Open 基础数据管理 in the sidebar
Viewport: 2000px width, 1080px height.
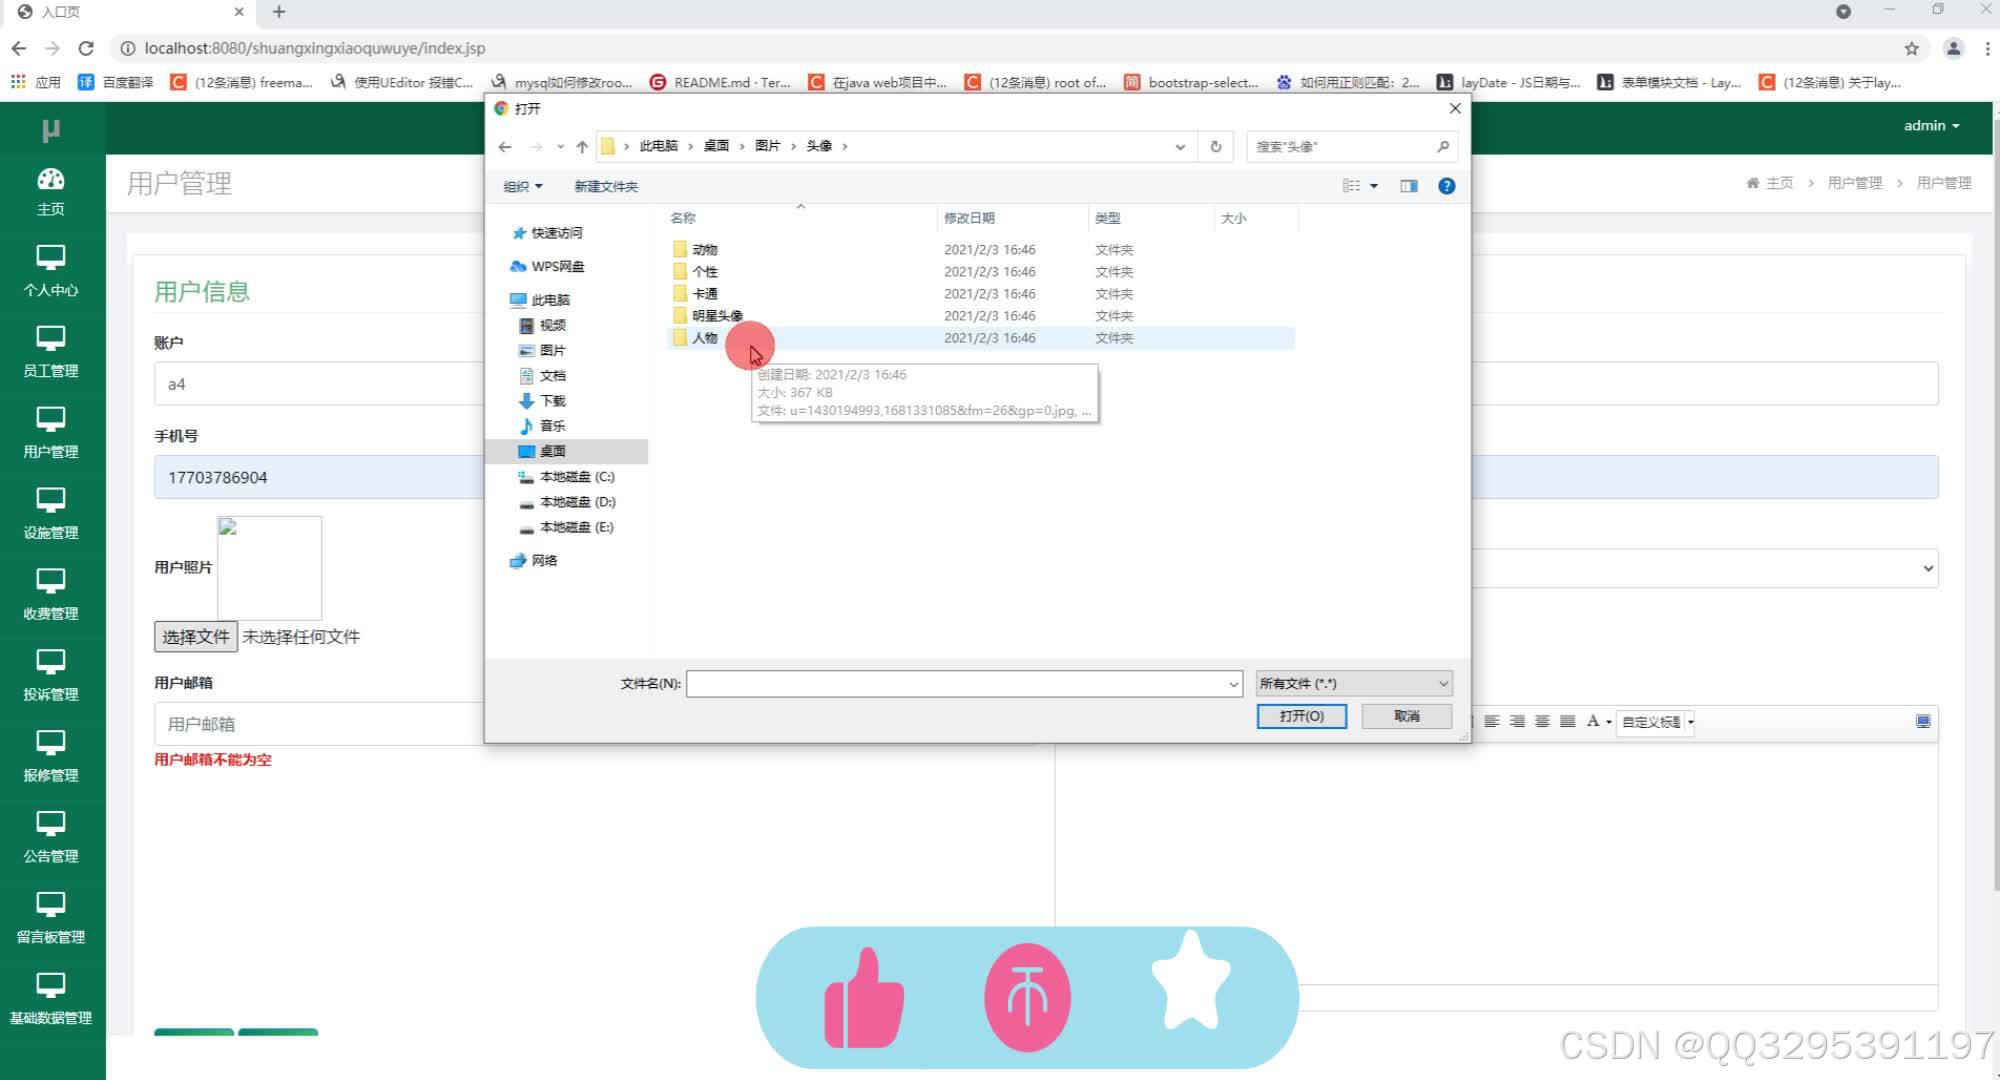coord(51,999)
